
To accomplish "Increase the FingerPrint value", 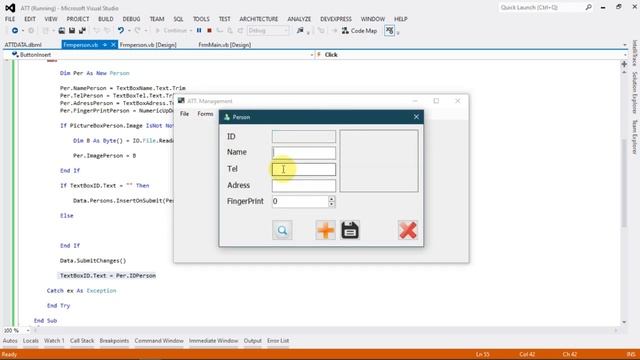I will (x=331, y=198).
